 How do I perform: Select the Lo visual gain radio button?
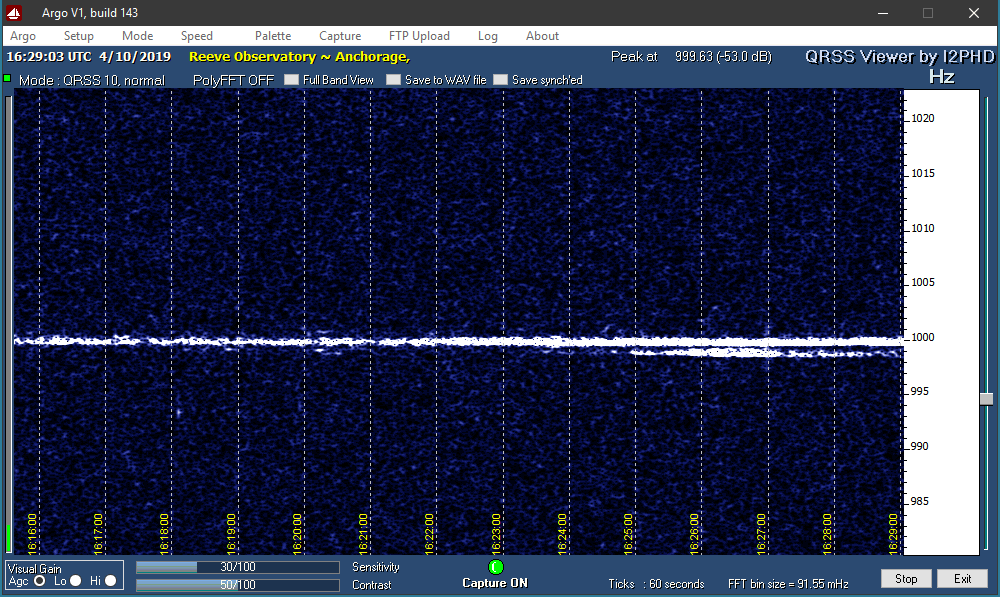point(75,581)
